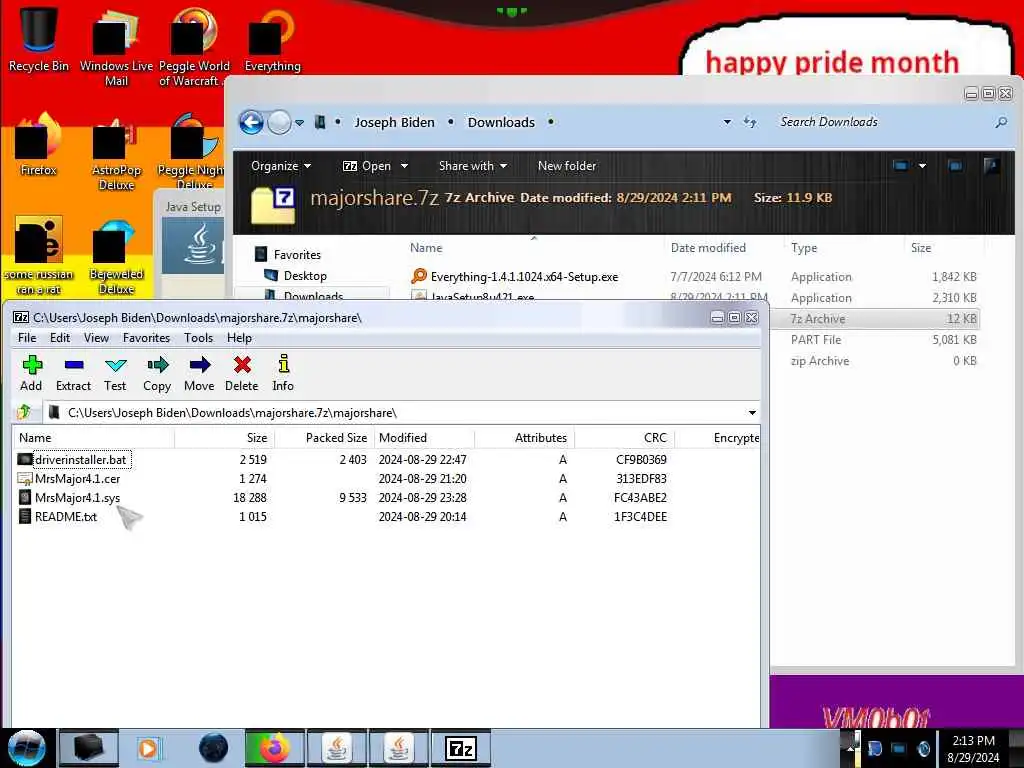Open the Edit menu in 7-Zip
Screen dimensions: 1024x768
(x=59, y=338)
